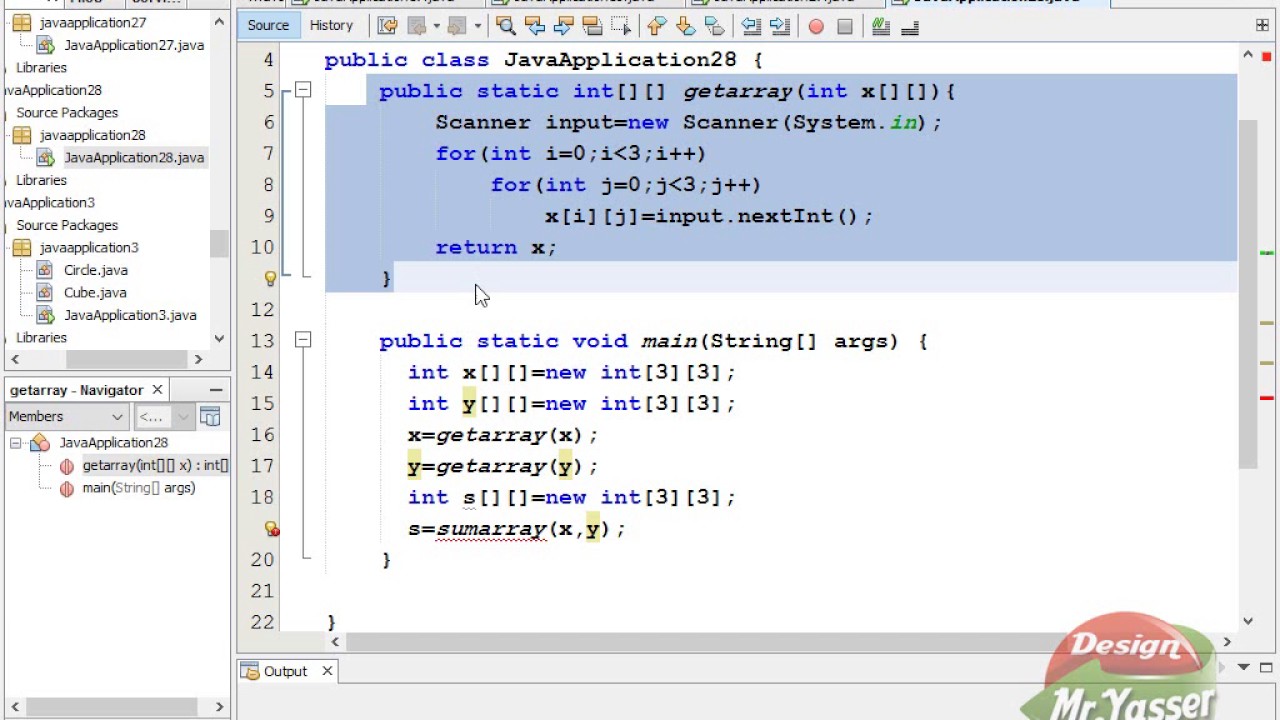Collapse the main method fold on line 13
This screenshot has width=1280, height=720.
click(303, 340)
